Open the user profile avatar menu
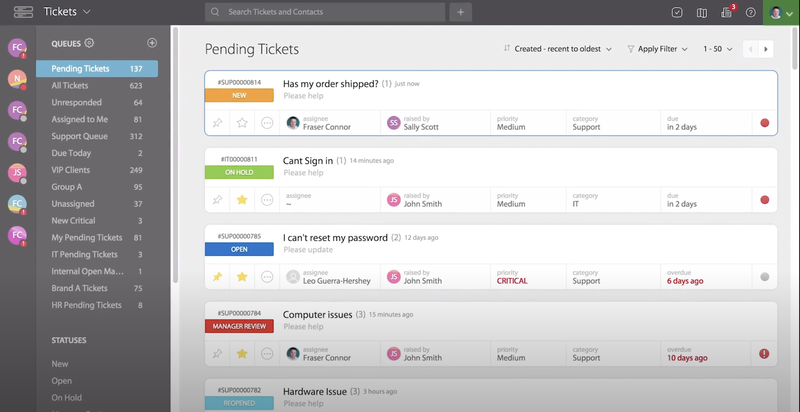The image size is (800, 412). 781,12
